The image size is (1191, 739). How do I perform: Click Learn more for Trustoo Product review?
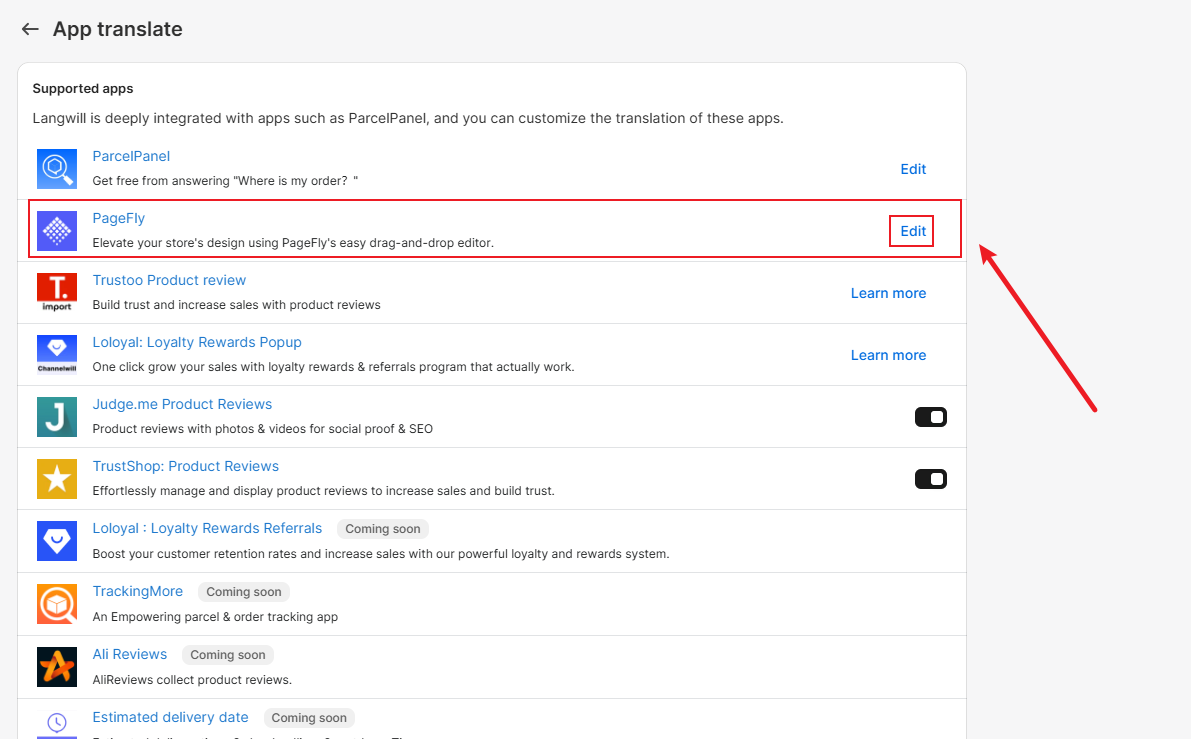888,293
